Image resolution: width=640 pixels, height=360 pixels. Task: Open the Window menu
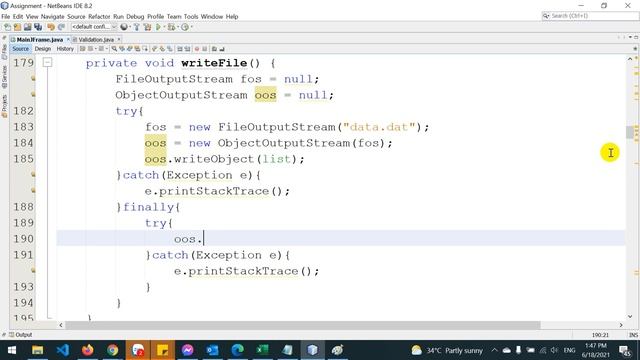click(212, 16)
